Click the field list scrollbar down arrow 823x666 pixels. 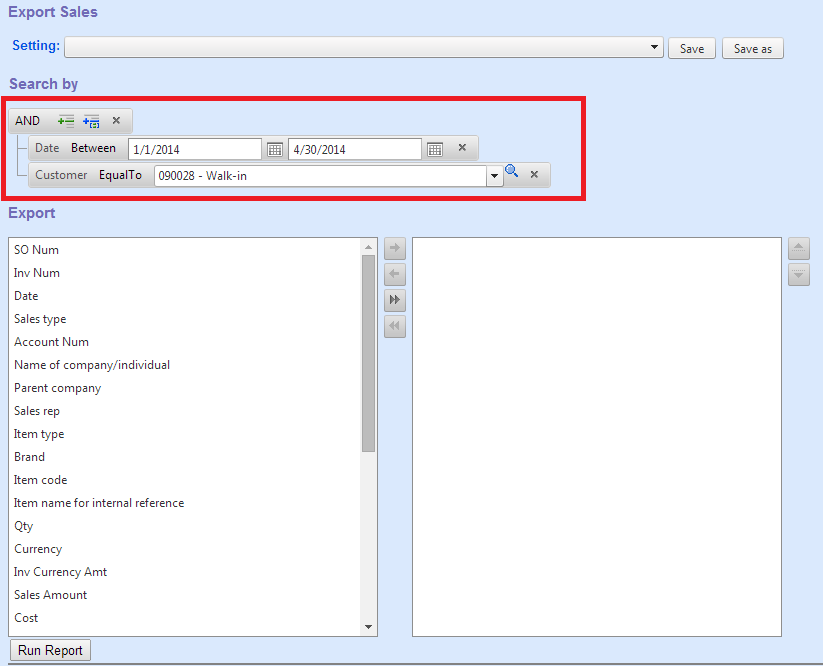tap(368, 627)
